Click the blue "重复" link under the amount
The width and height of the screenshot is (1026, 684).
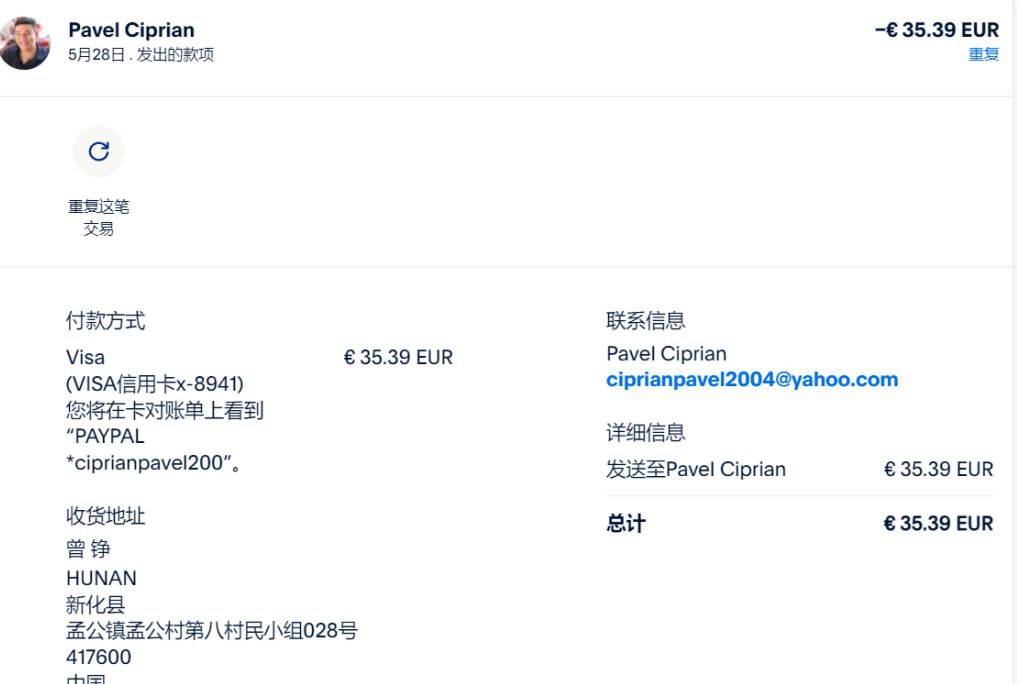(x=983, y=55)
